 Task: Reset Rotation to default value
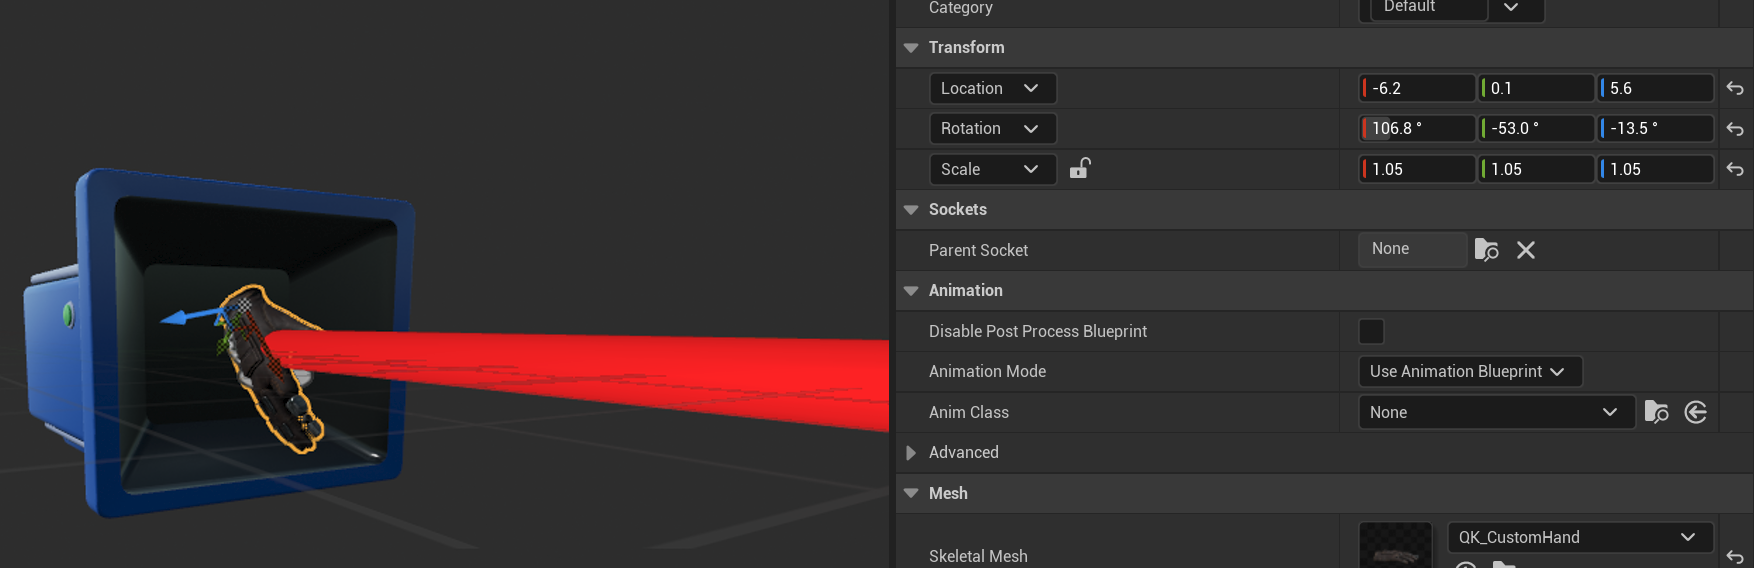[1735, 129]
